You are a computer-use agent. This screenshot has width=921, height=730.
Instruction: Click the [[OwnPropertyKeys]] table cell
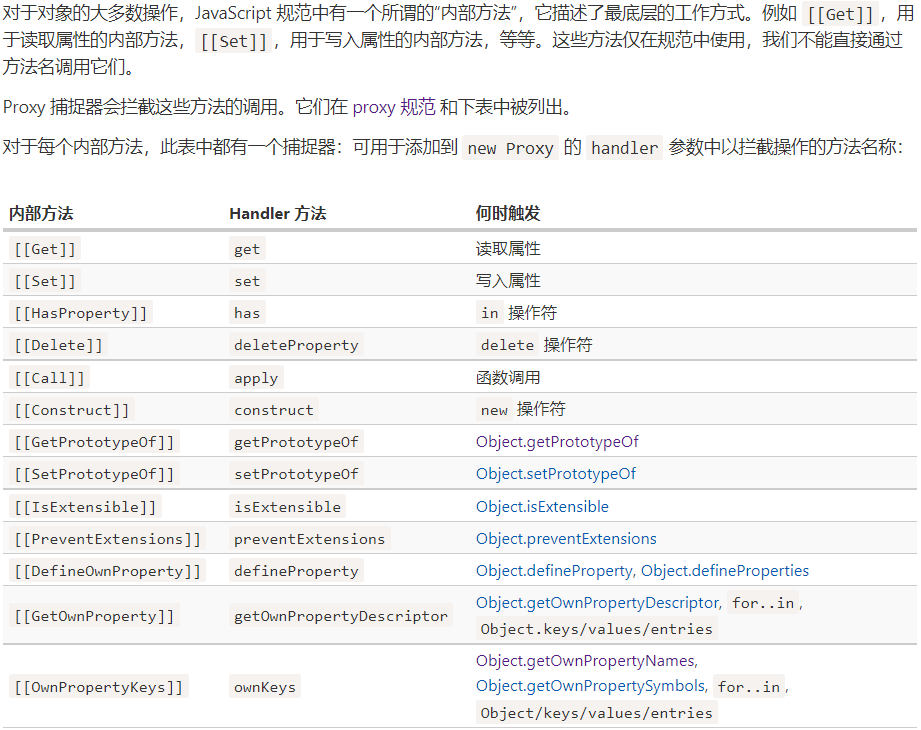99,687
